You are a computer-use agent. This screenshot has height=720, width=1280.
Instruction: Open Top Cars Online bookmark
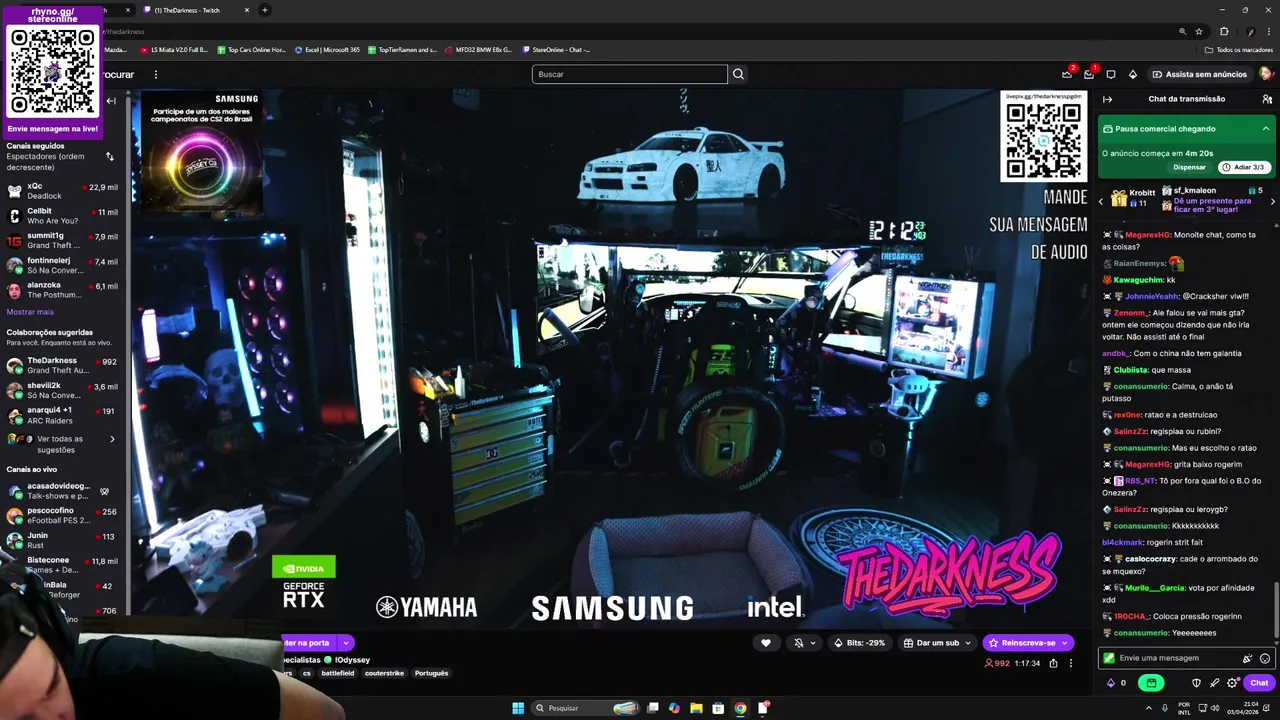pos(251,49)
